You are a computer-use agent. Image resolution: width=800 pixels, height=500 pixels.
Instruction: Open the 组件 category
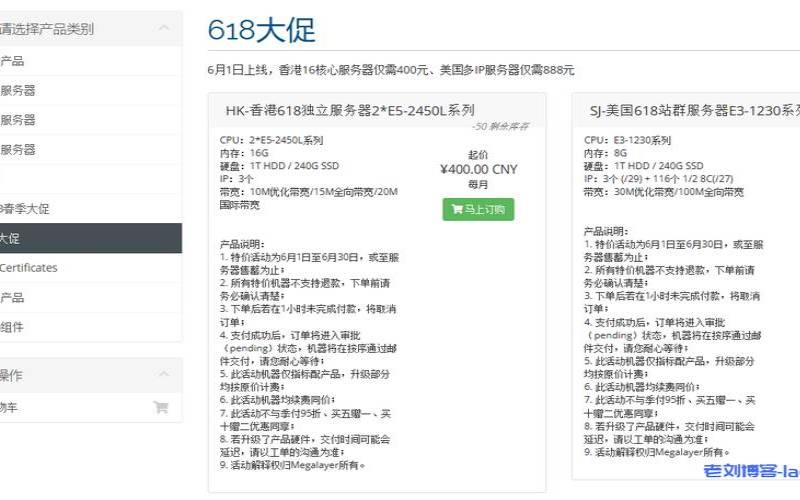(x=12, y=327)
